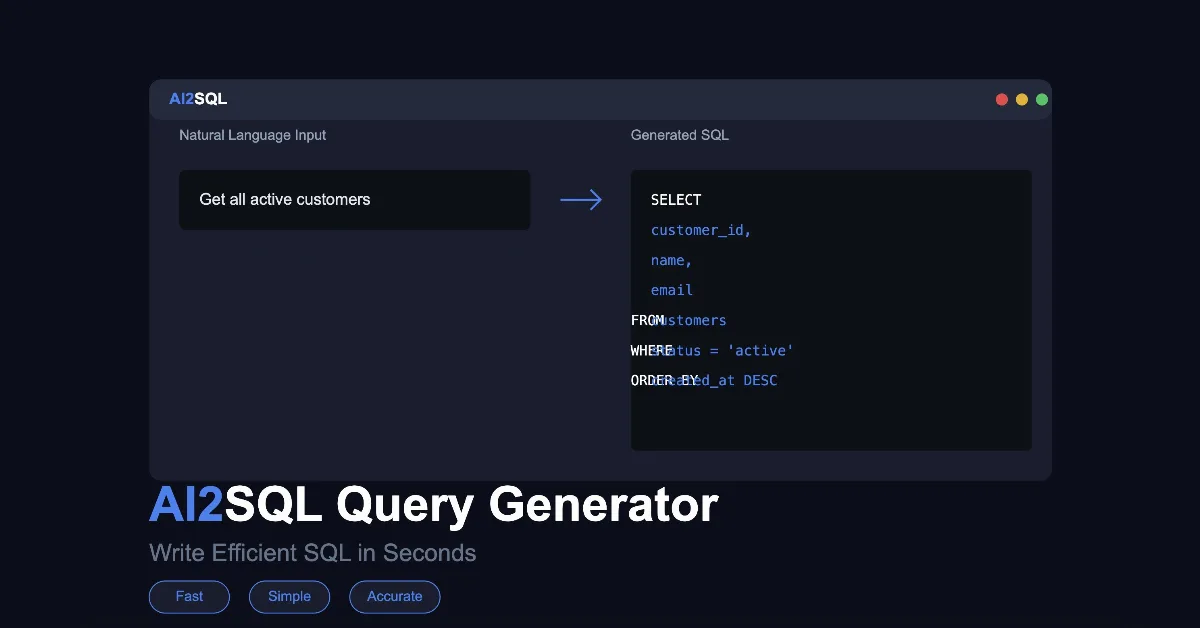The width and height of the screenshot is (1200, 628).
Task: Click the customer_id, line in SQL
Action: [x=701, y=230]
